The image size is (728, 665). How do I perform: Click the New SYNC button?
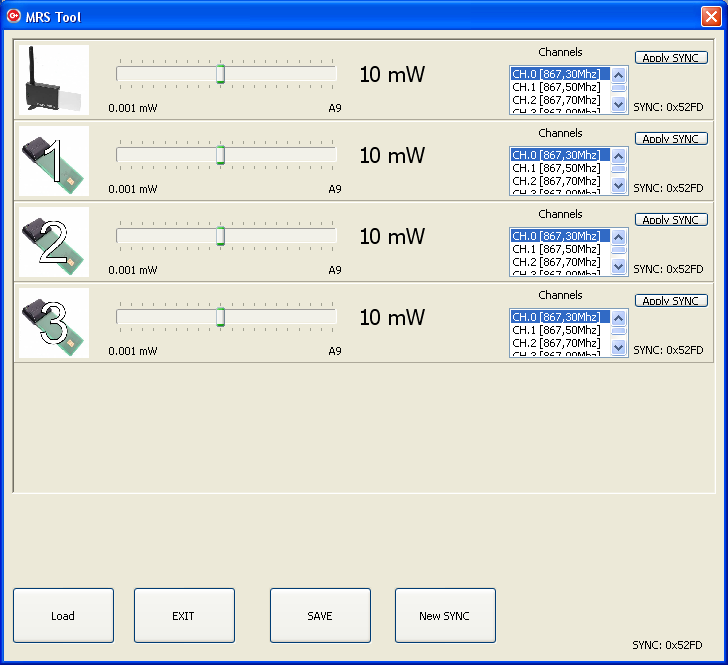[x=445, y=615]
